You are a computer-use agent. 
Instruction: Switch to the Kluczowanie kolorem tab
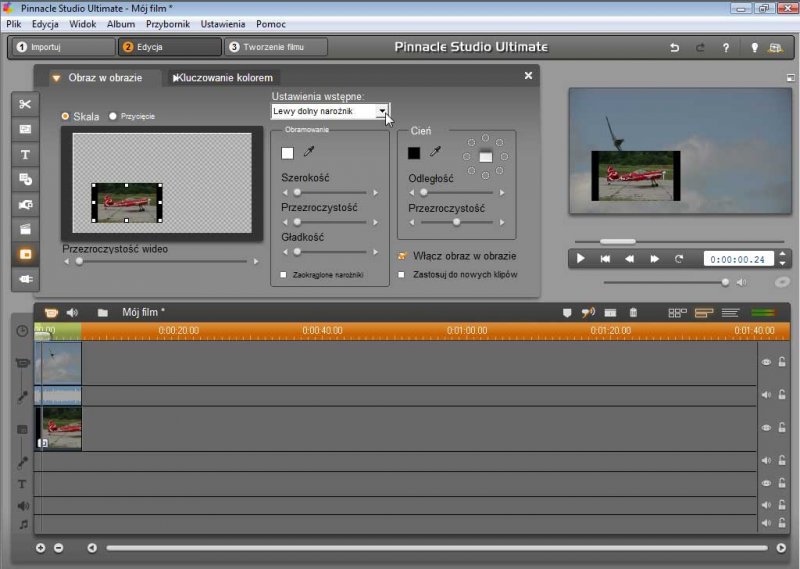click(224, 78)
